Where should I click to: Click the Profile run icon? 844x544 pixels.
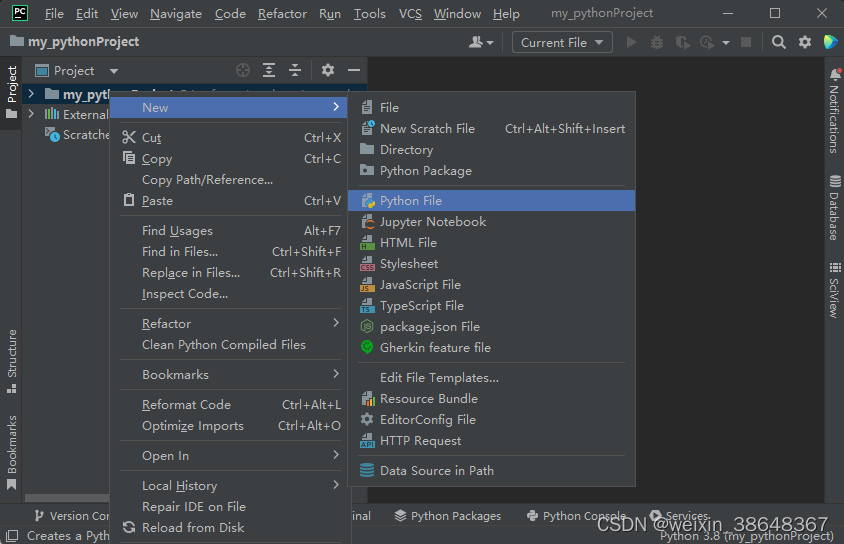707,42
